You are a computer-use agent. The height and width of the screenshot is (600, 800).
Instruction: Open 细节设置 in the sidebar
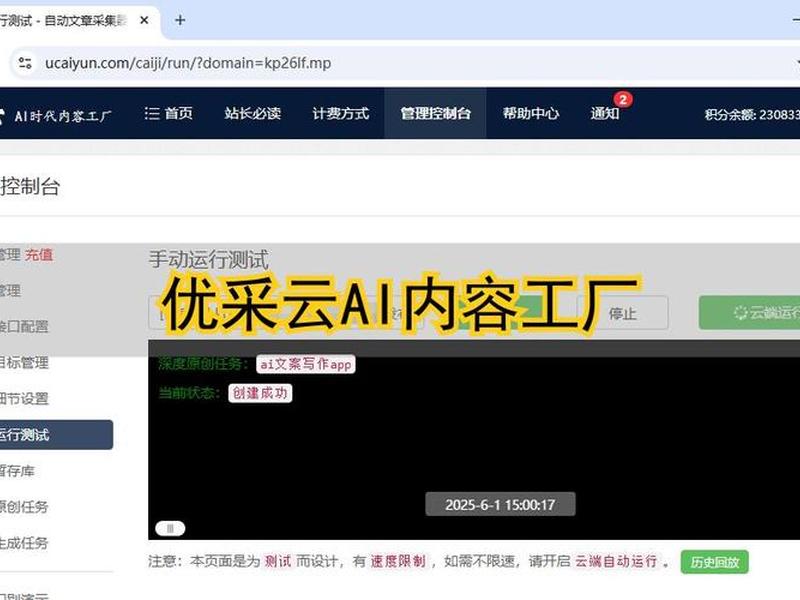click(x=24, y=398)
